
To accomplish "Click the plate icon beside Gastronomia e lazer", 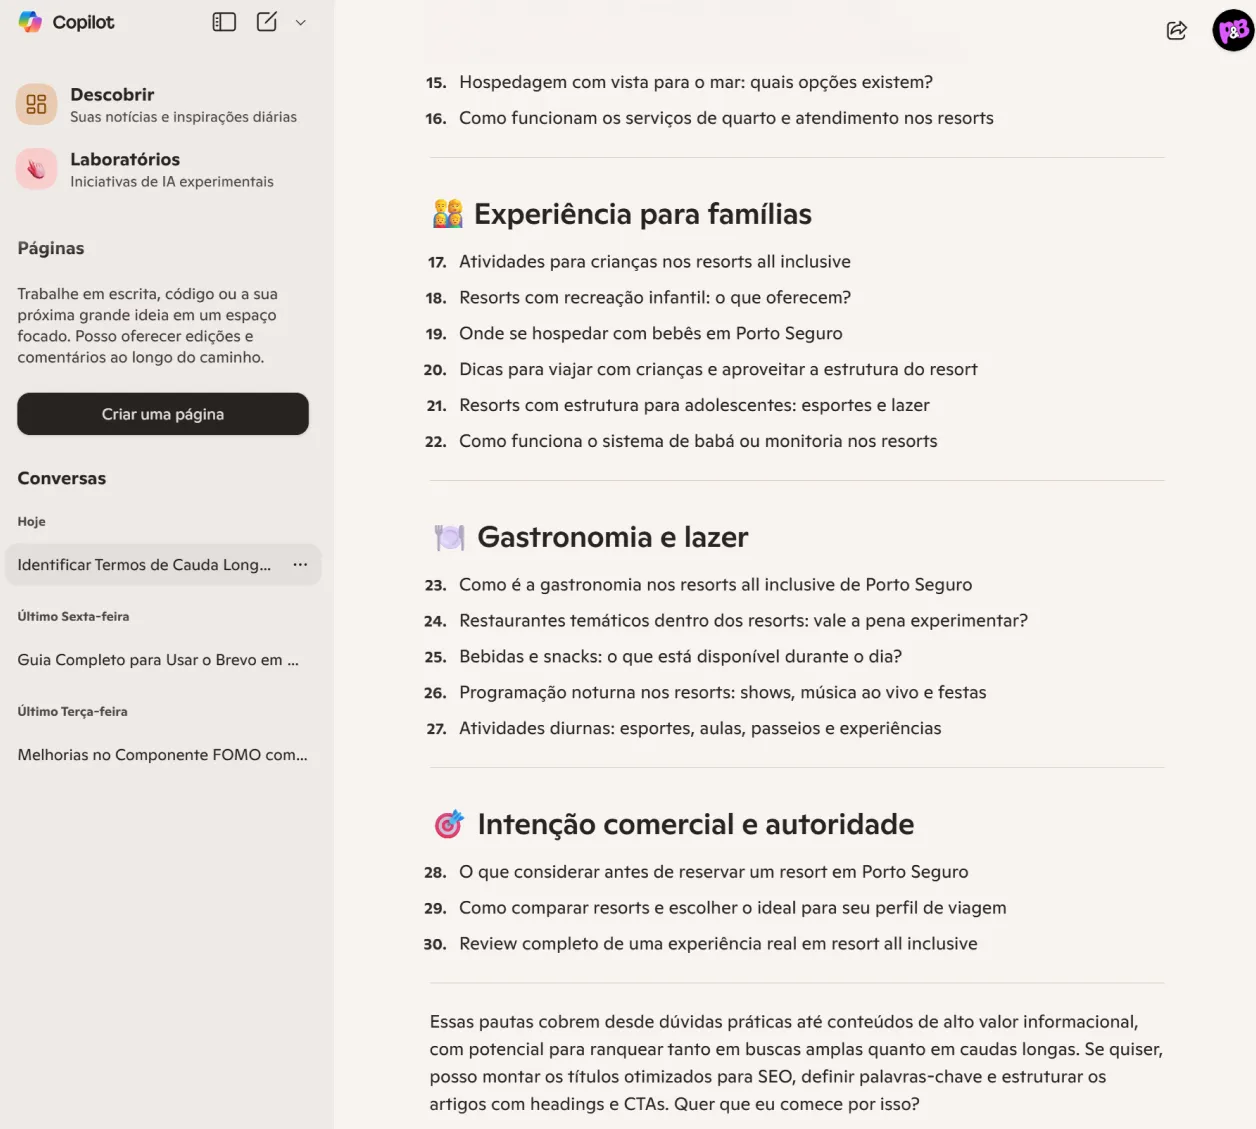I will click(450, 537).
